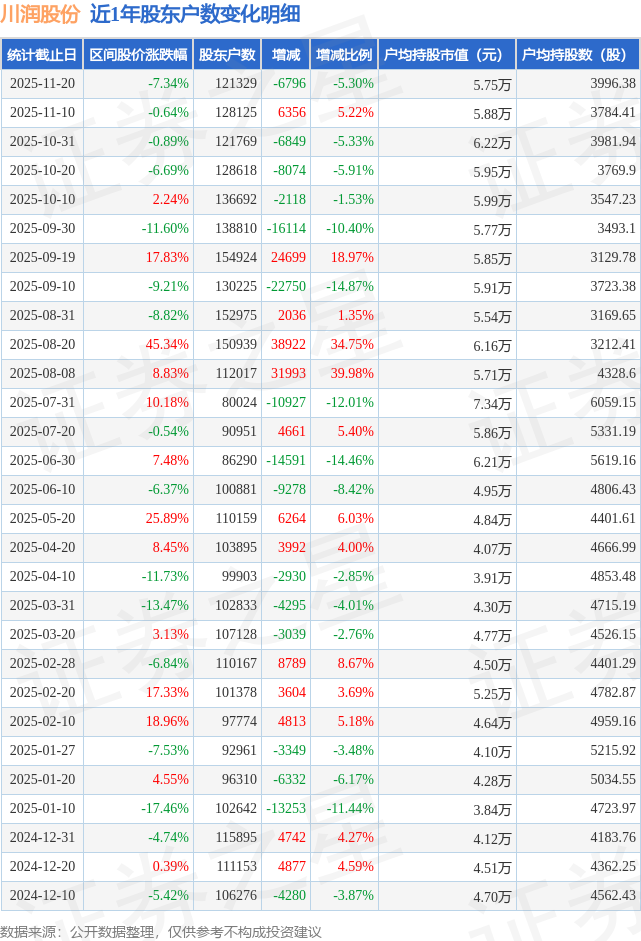Click the 2025-11-20 date cell
Screen dimensions: 641x941
(x=41, y=84)
